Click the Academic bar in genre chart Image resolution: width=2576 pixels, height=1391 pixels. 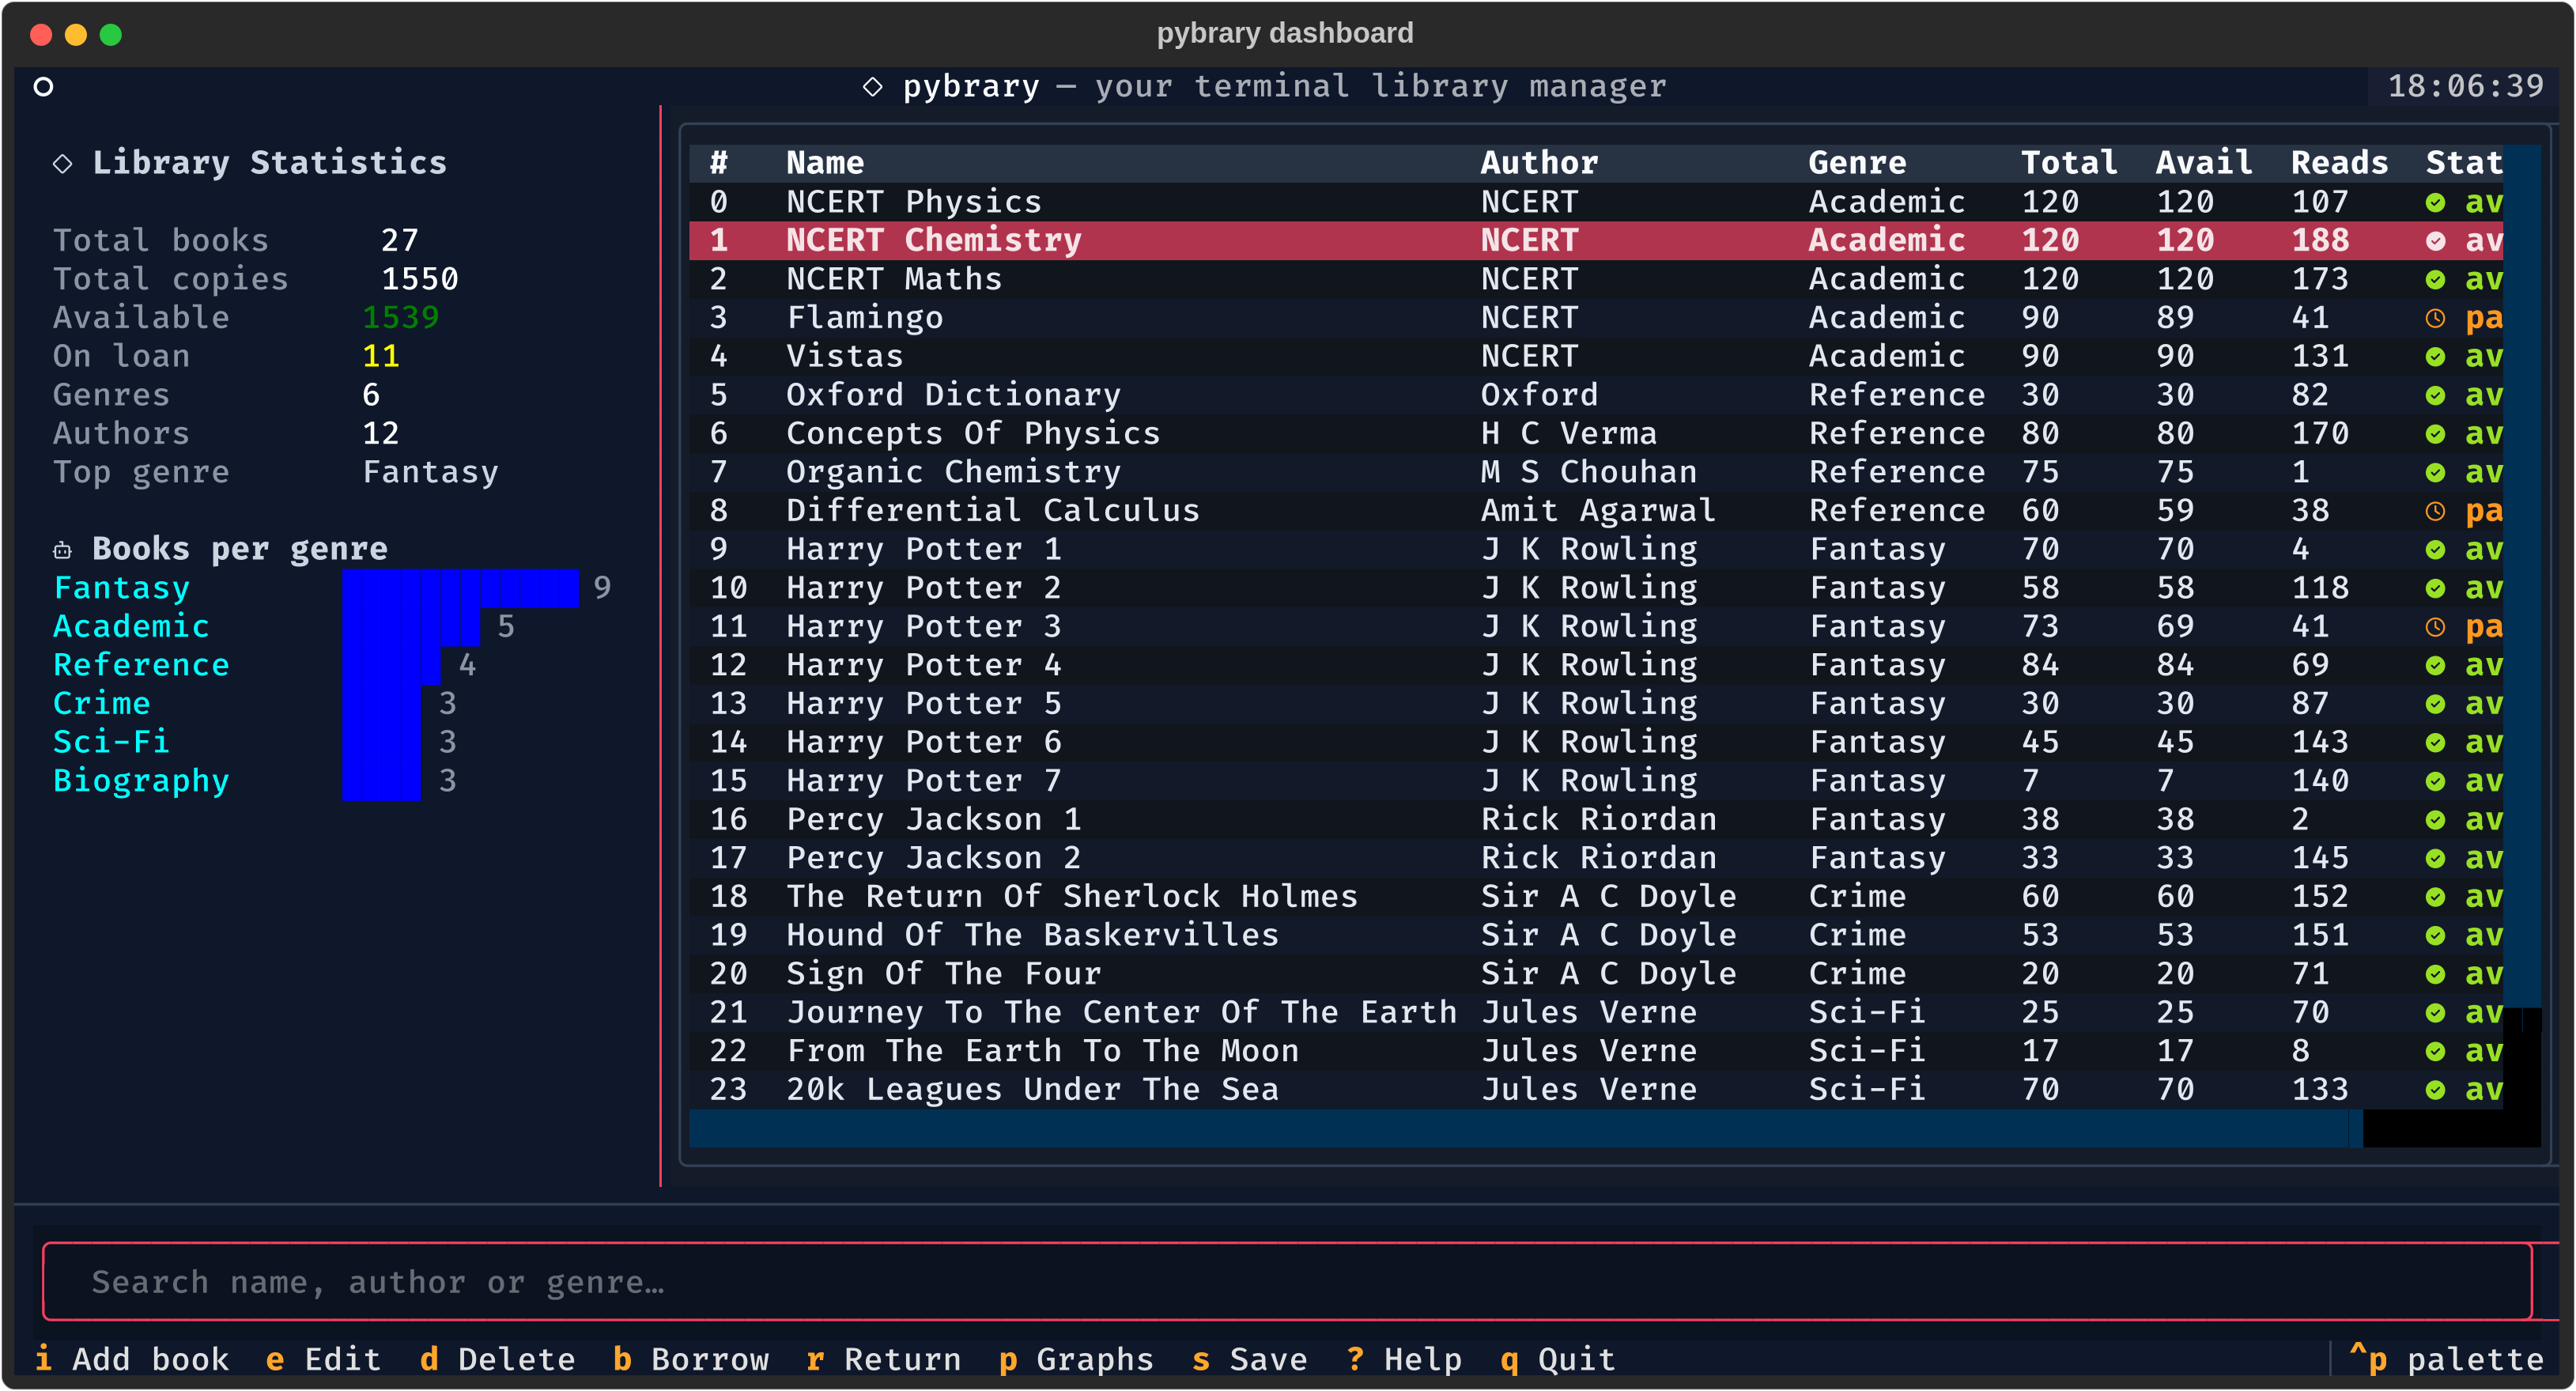[x=411, y=627]
